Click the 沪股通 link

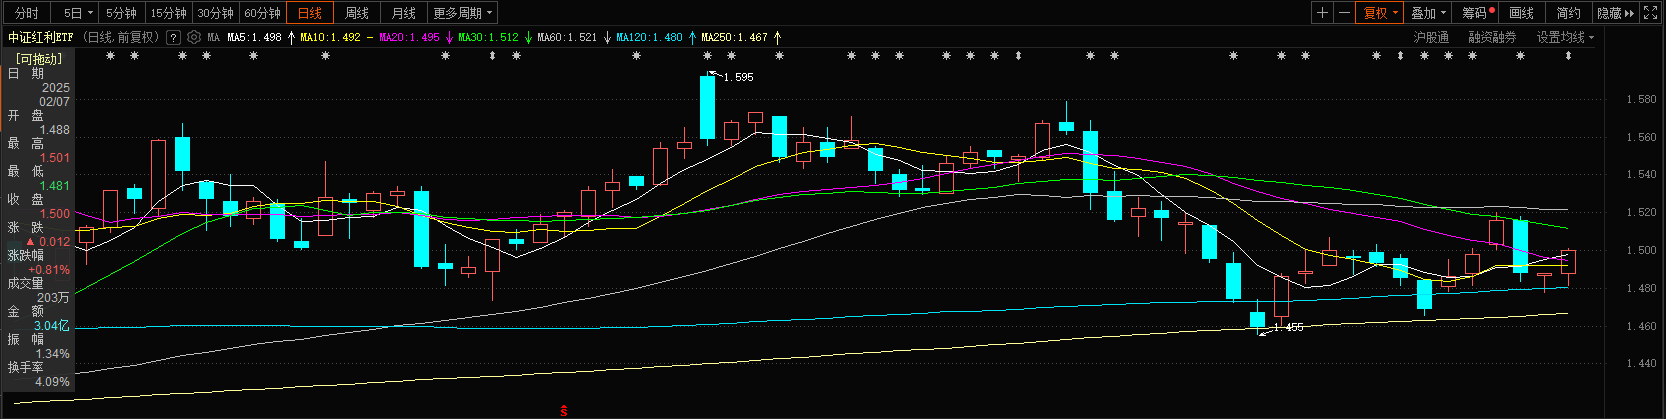click(x=1431, y=37)
